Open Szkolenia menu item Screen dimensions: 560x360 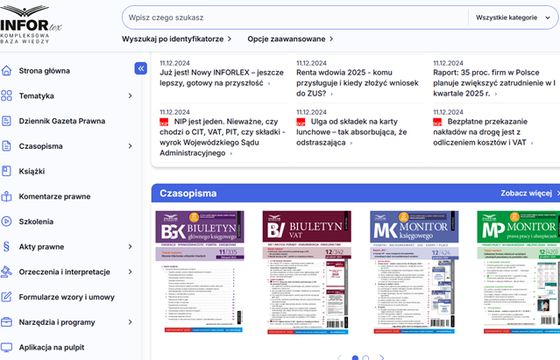tap(36, 221)
